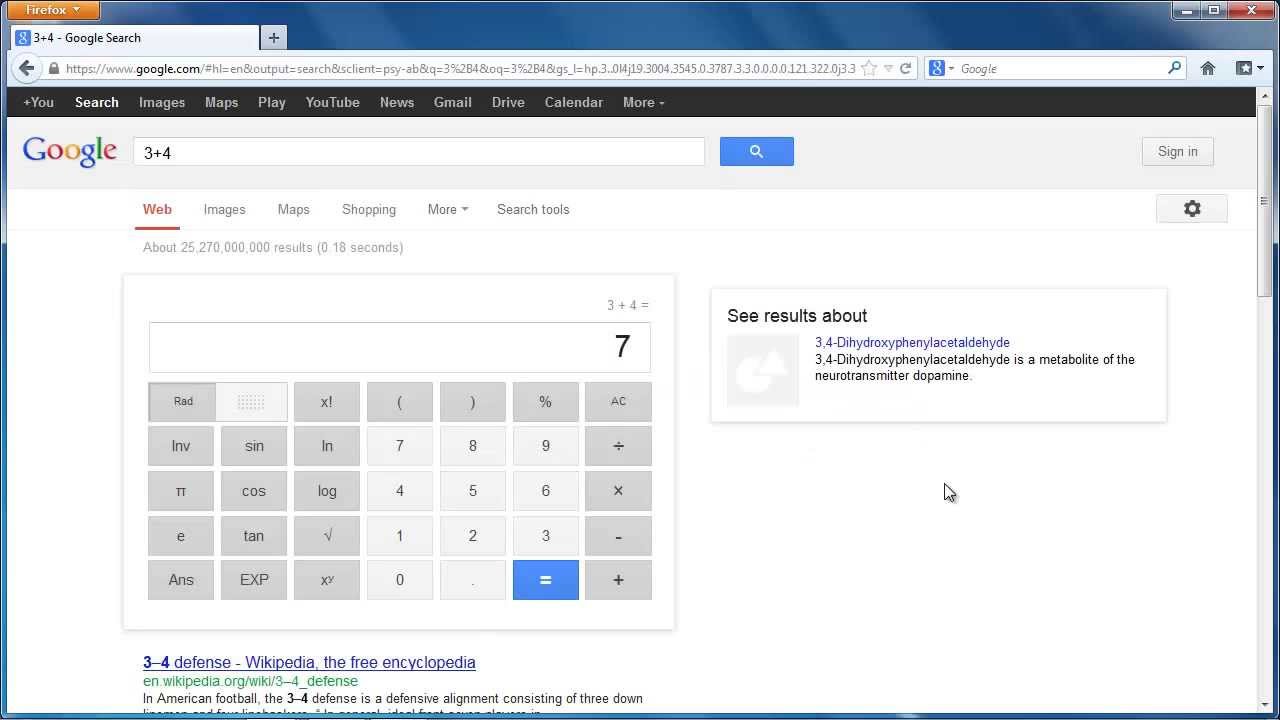Click the calculator result display
Screen dimensions: 1280x720
pos(400,347)
